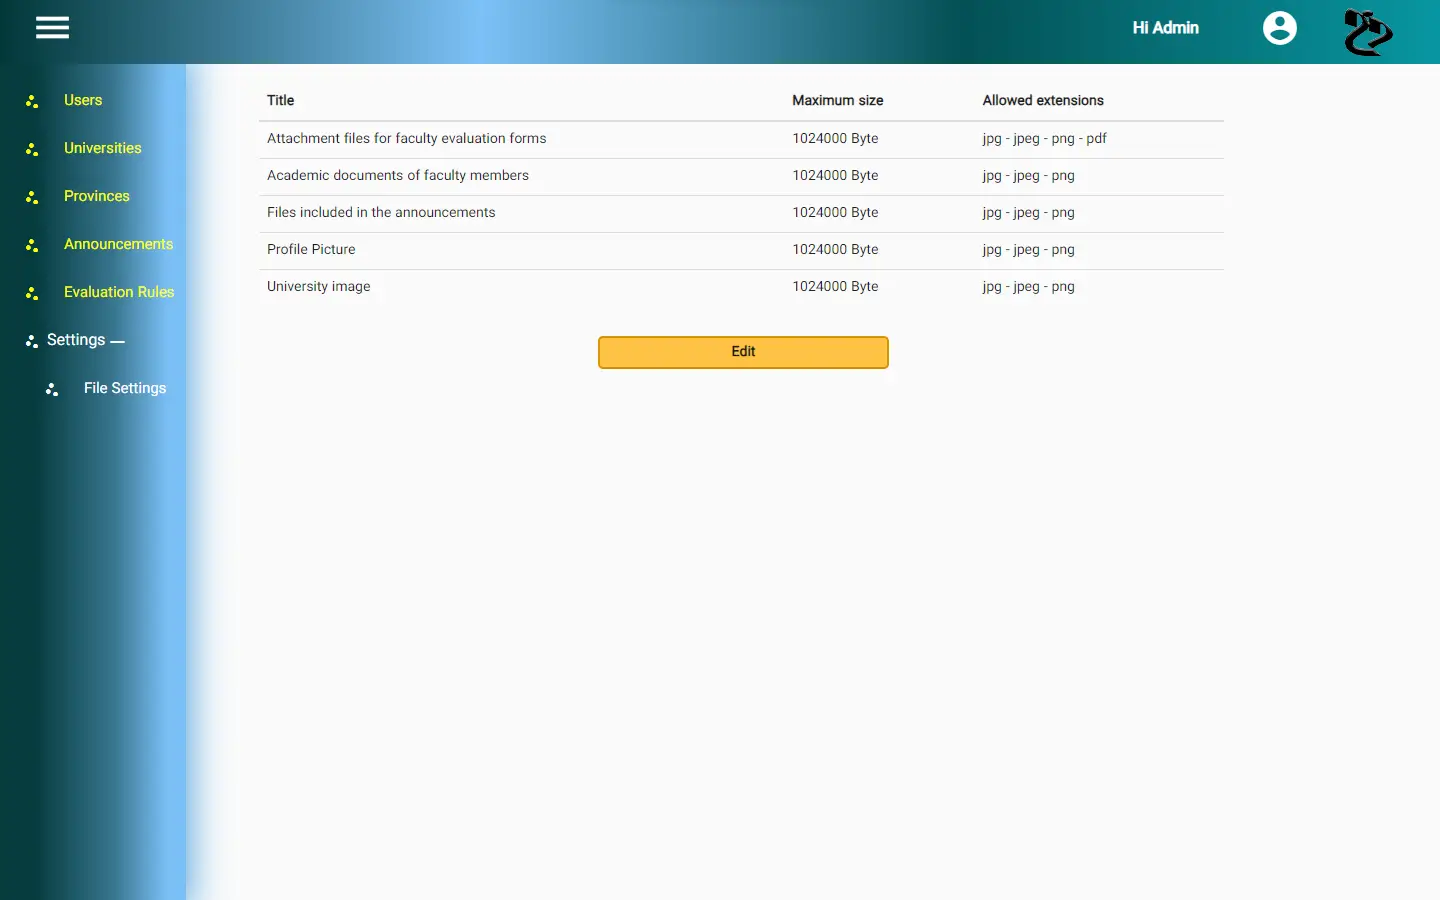Click the dots icon beside Announcements
The width and height of the screenshot is (1440, 900).
32,245
